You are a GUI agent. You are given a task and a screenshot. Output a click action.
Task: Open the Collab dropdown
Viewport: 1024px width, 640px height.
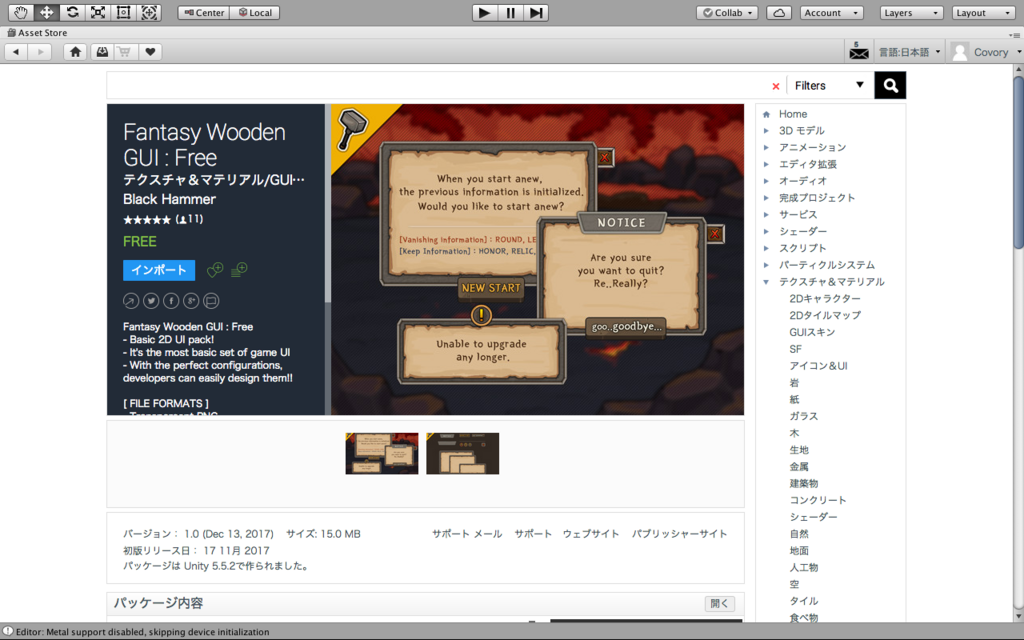pos(727,12)
